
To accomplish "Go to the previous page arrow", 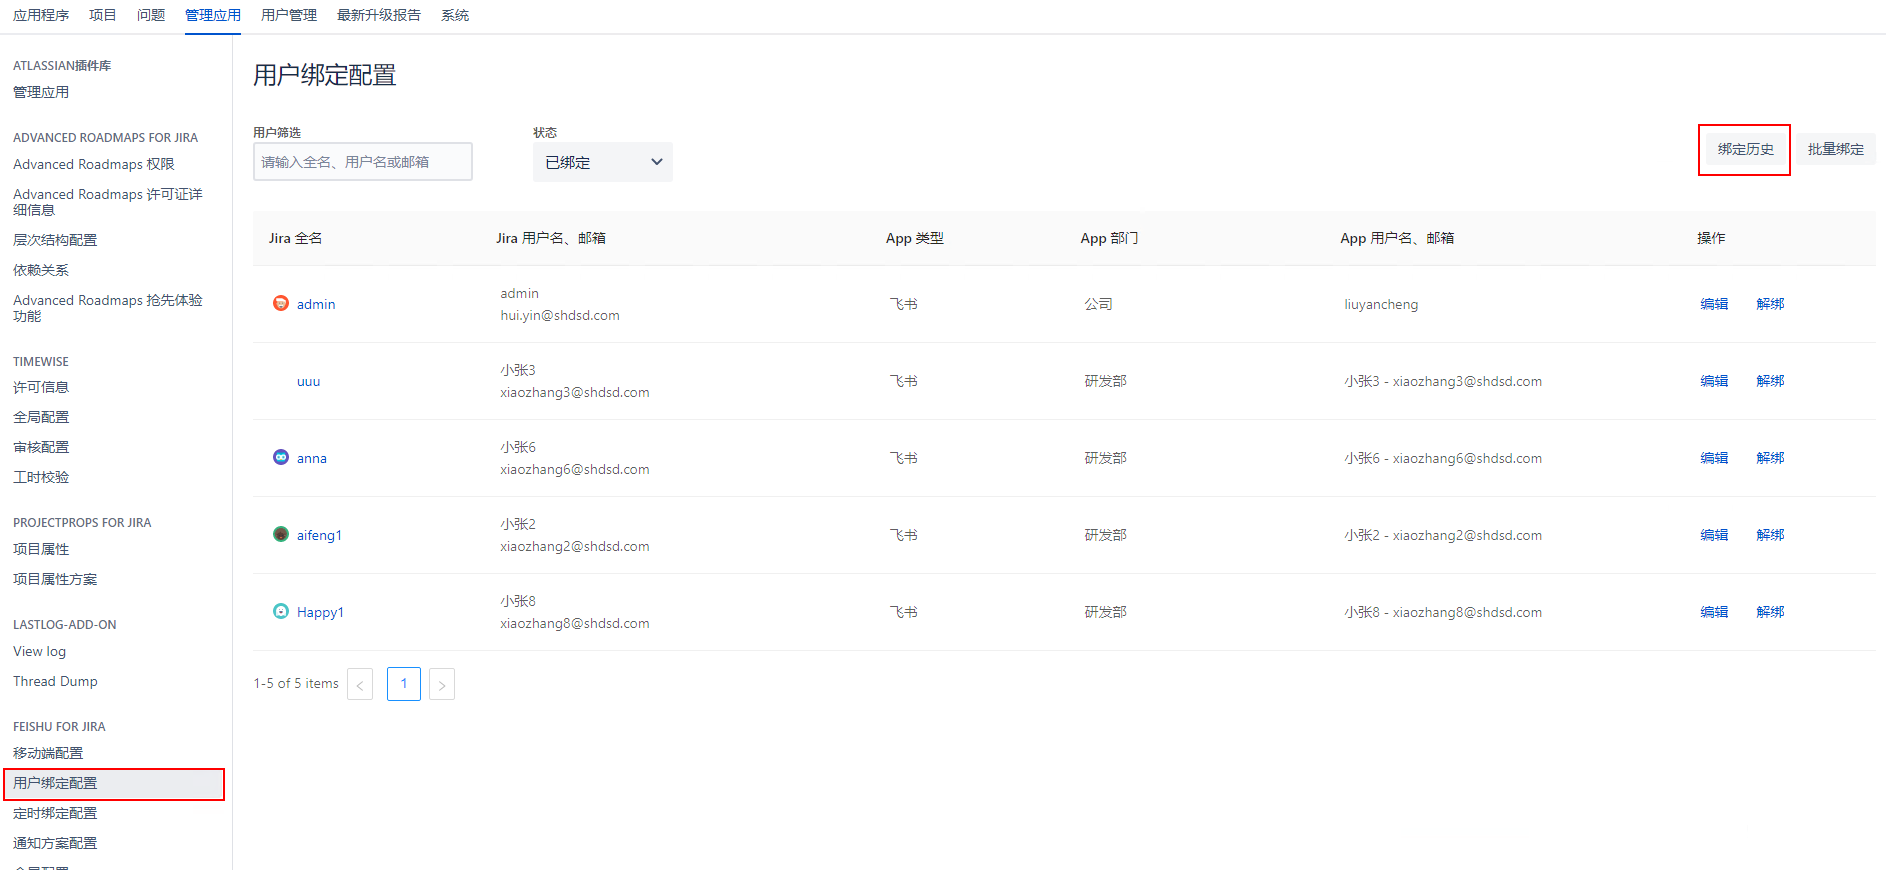I will 360,684.
